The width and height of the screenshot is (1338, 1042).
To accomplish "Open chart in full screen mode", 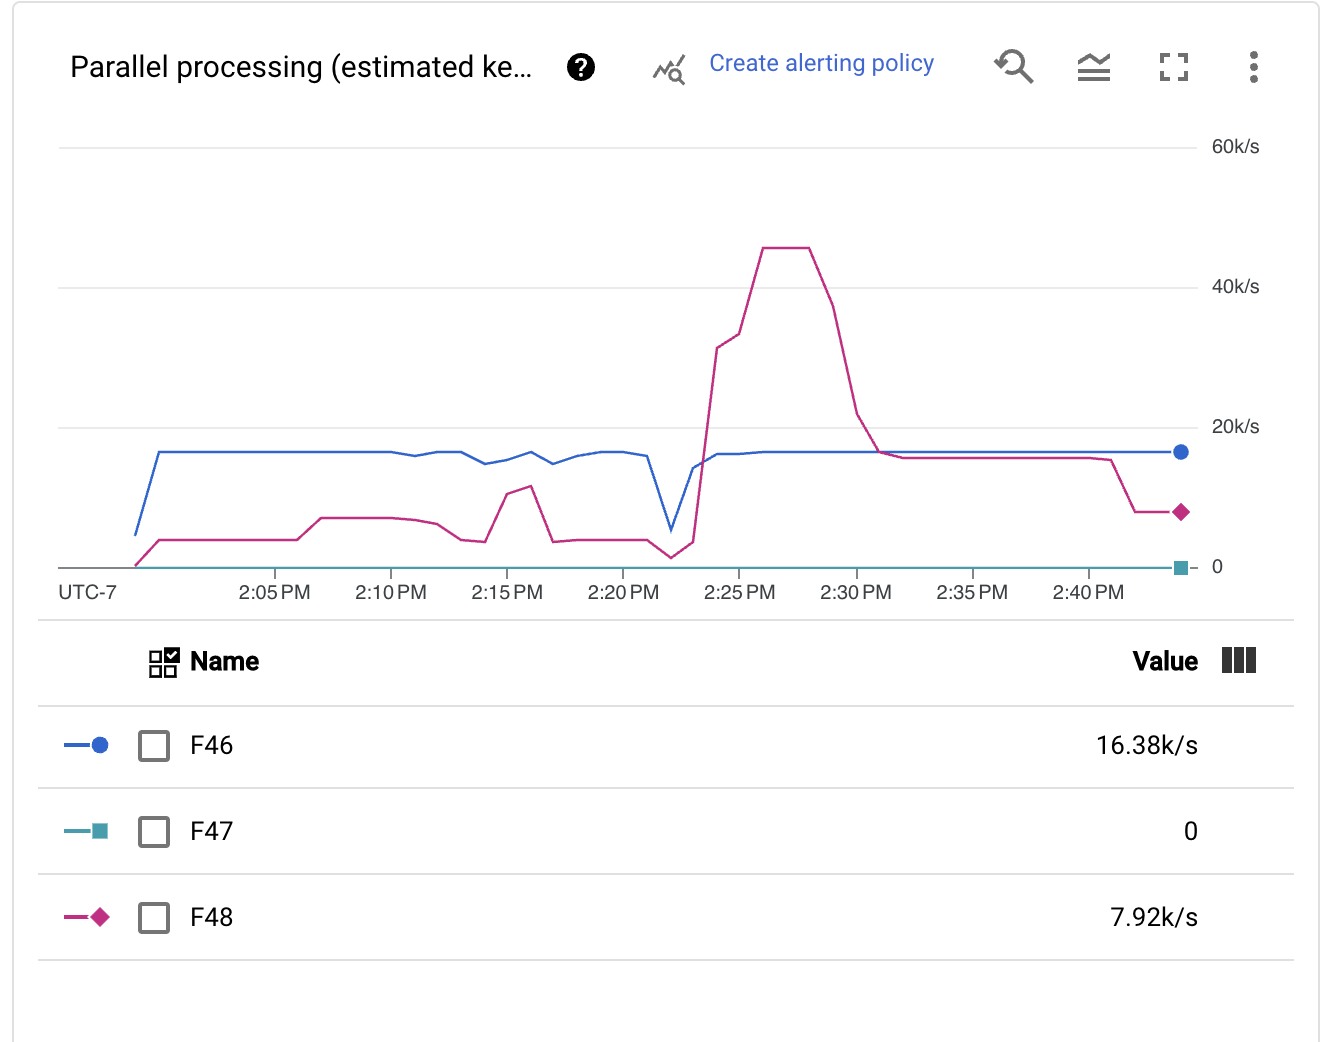I will [1173, 67].
